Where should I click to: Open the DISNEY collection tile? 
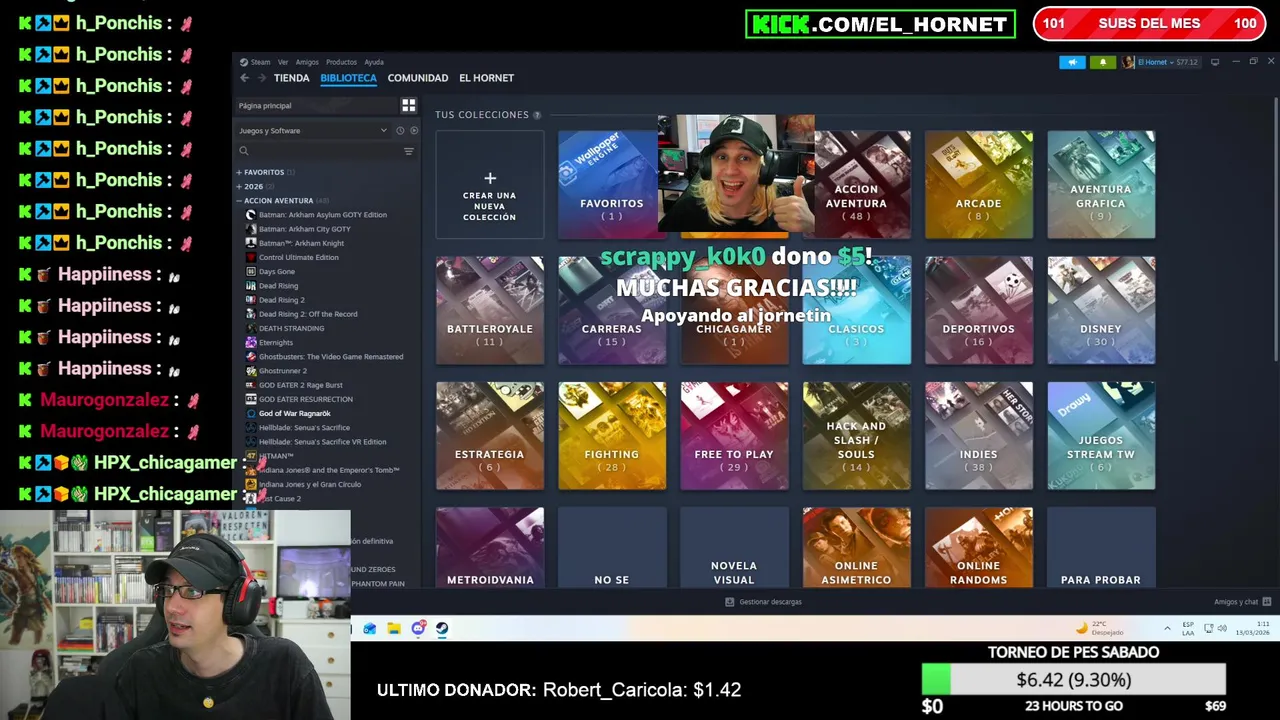1101,310
